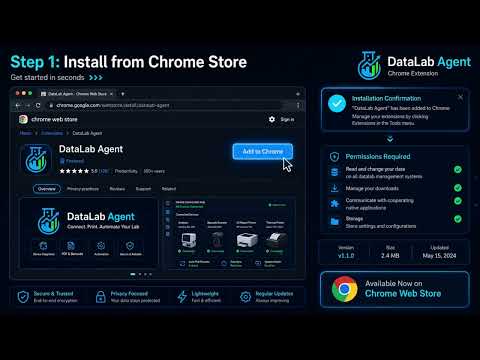Click the database permission icon
Screen dimensions: 480x360
click(x=334, y=172)
